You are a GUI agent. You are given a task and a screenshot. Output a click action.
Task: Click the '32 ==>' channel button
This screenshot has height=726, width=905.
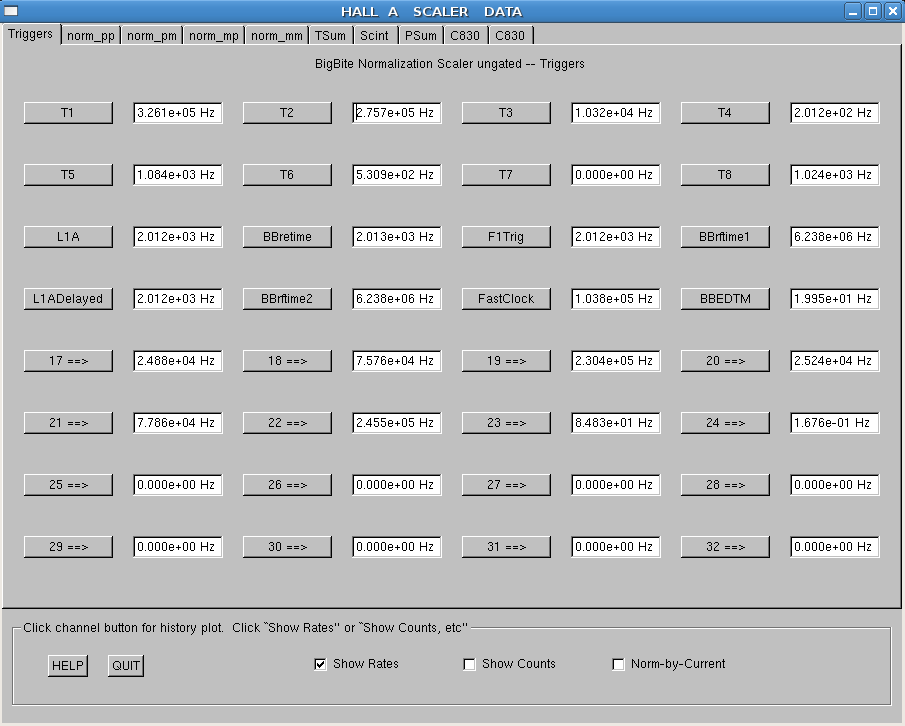pos(725,547)
